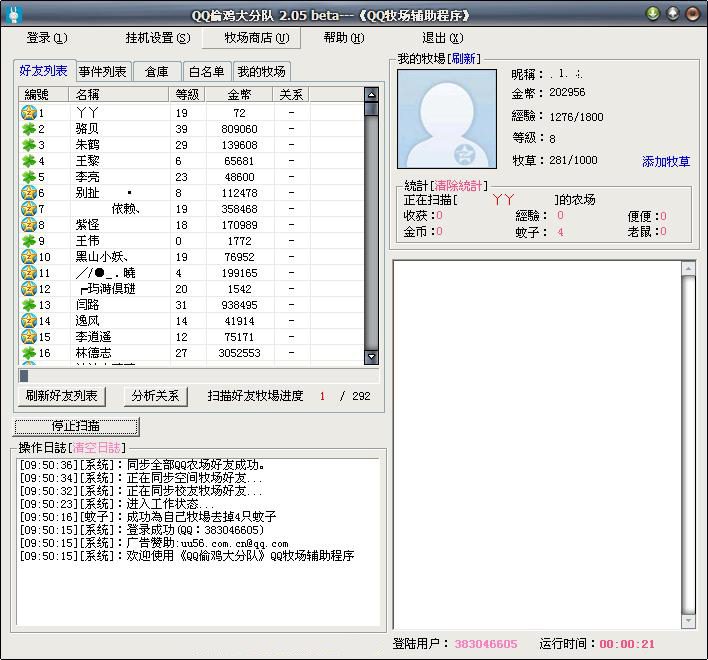This screenshot has width=708, height=660.
Task: Click the clover icon next to 朱鹤
Action: (x=29, y=144)
